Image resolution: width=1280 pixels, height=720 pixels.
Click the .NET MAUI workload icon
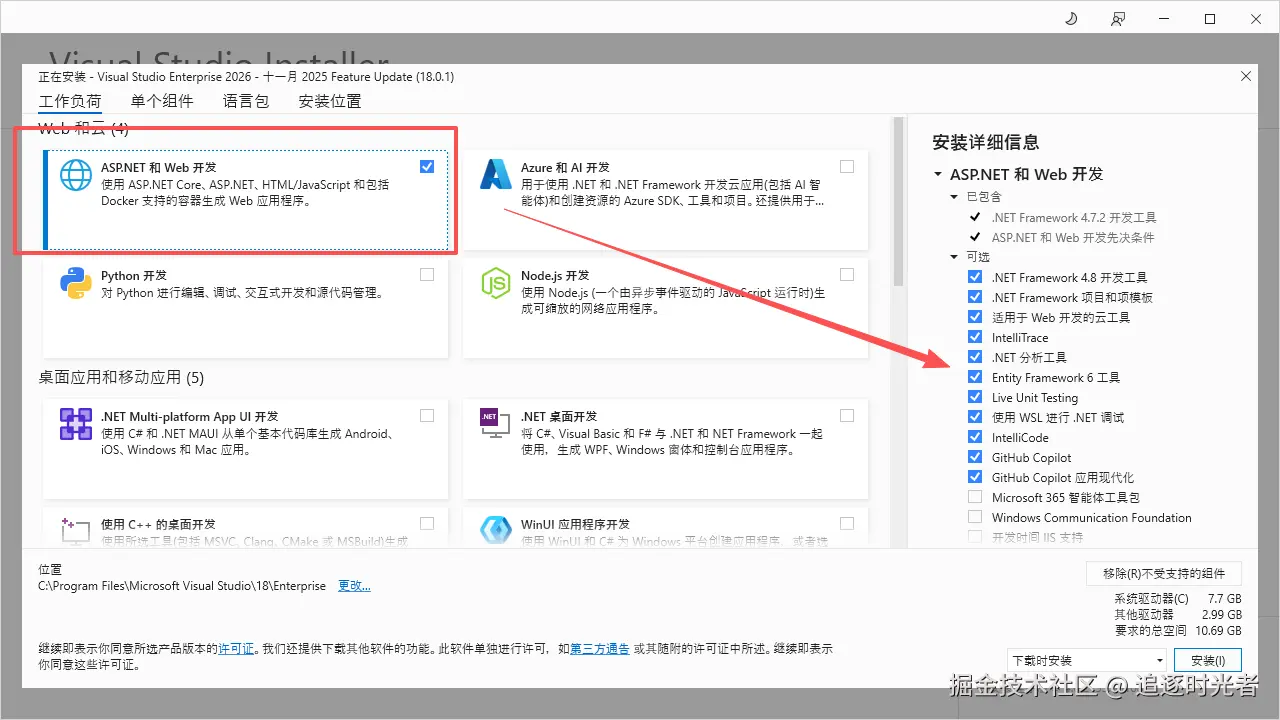pos(76,424)
